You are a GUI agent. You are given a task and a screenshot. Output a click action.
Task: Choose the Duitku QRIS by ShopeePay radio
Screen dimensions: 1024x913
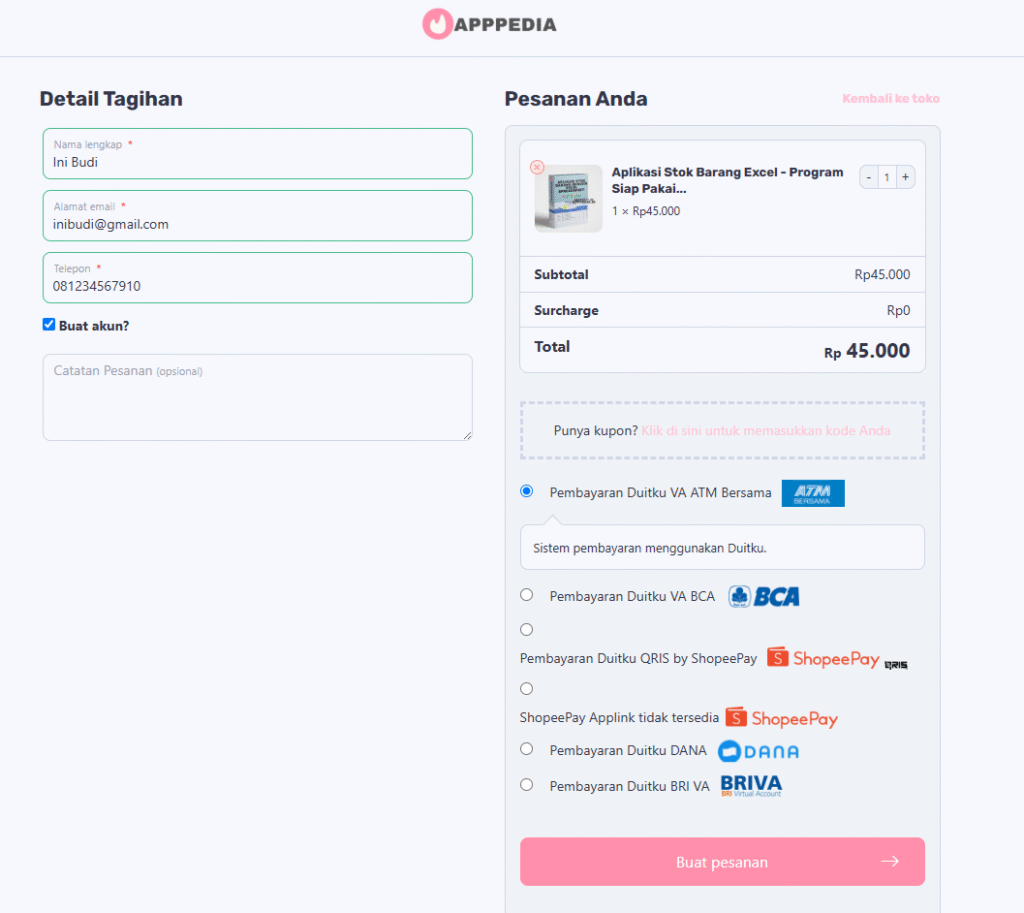coord(526,630)
